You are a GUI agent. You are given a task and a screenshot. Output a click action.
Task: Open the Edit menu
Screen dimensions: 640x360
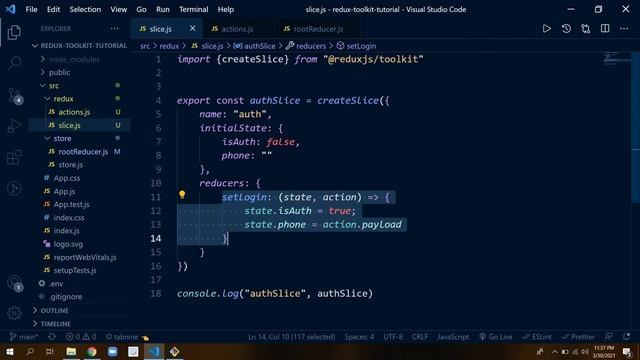(x=53, y=9)
